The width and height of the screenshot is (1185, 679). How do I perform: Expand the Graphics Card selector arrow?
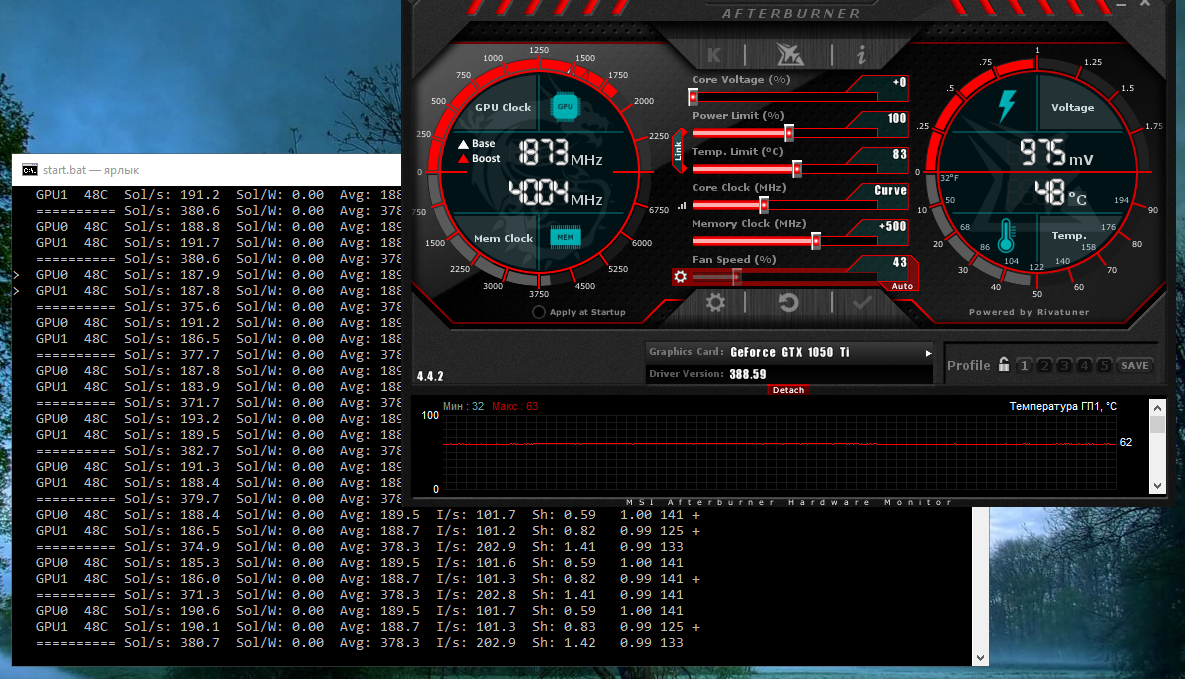click(928, 353)
